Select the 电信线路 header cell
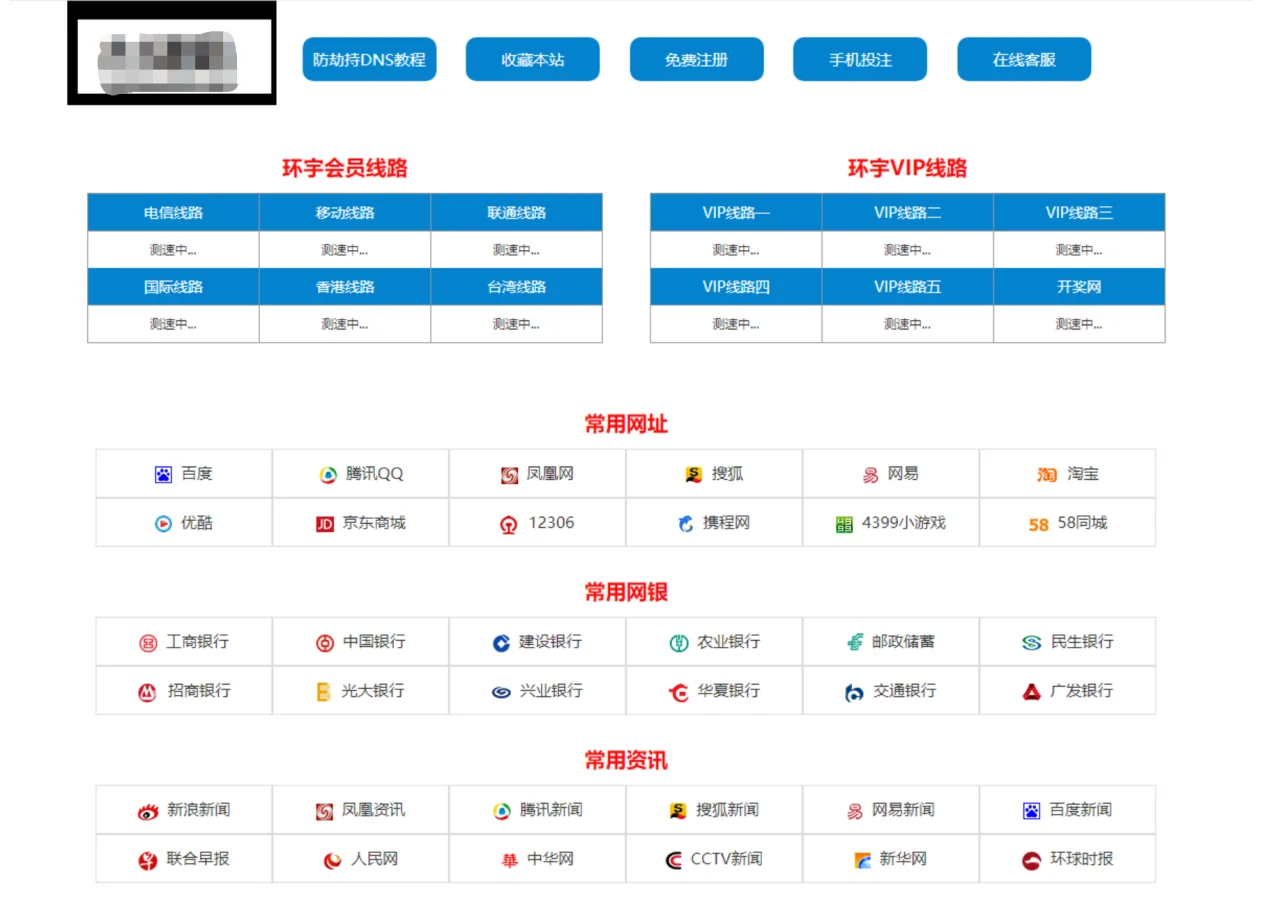Screen dimensions: 1280x913 tap(173, 213)
